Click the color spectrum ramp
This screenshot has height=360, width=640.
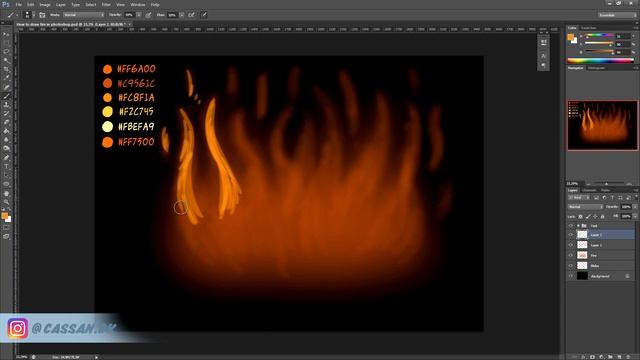(600, 60)
